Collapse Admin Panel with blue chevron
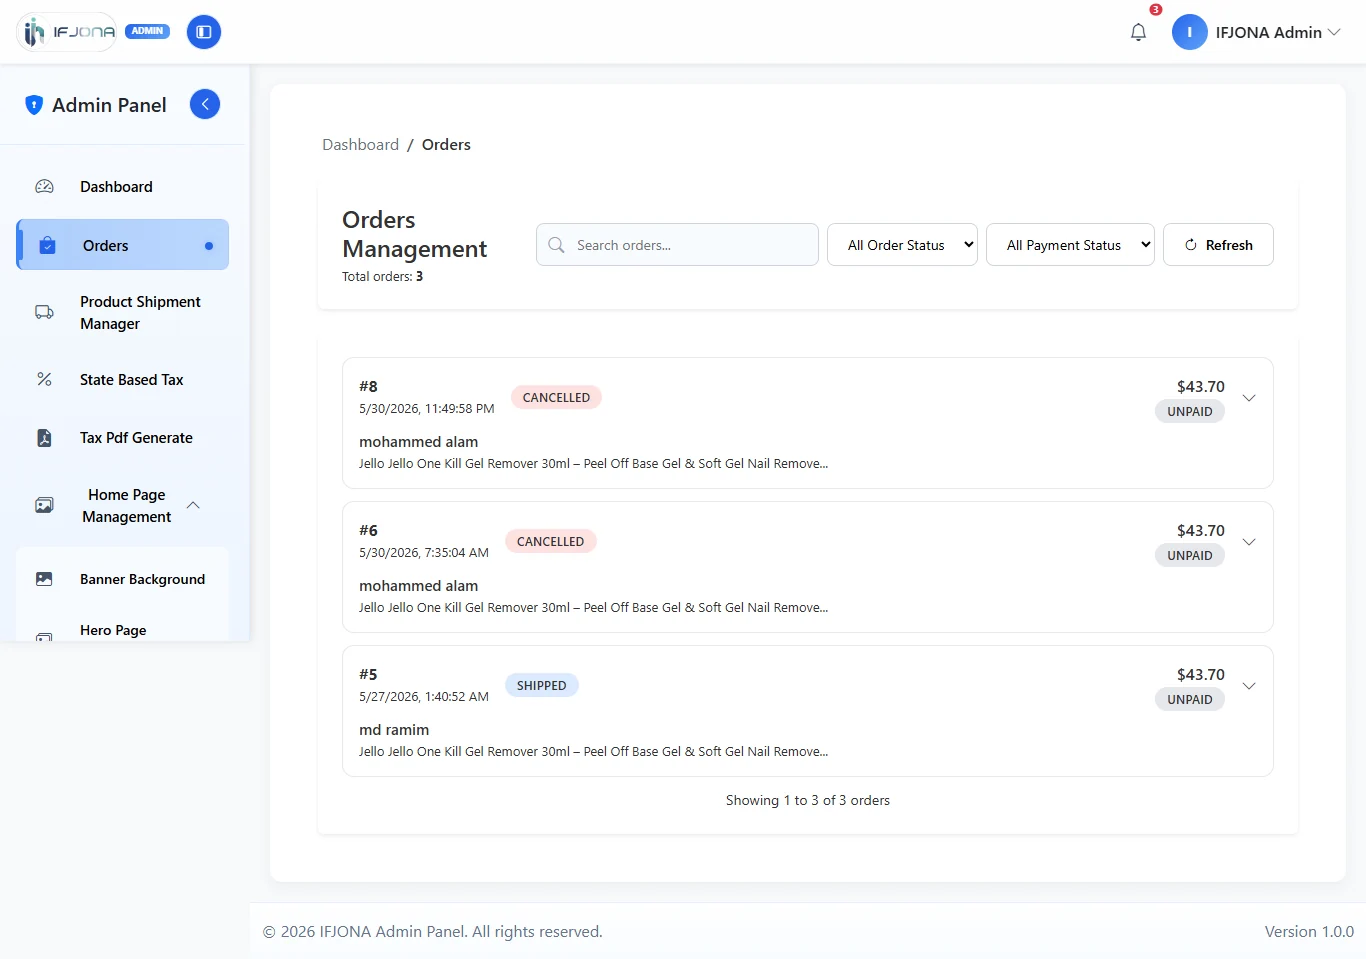This screenshot has width=1366, height=959. [205, 104]
